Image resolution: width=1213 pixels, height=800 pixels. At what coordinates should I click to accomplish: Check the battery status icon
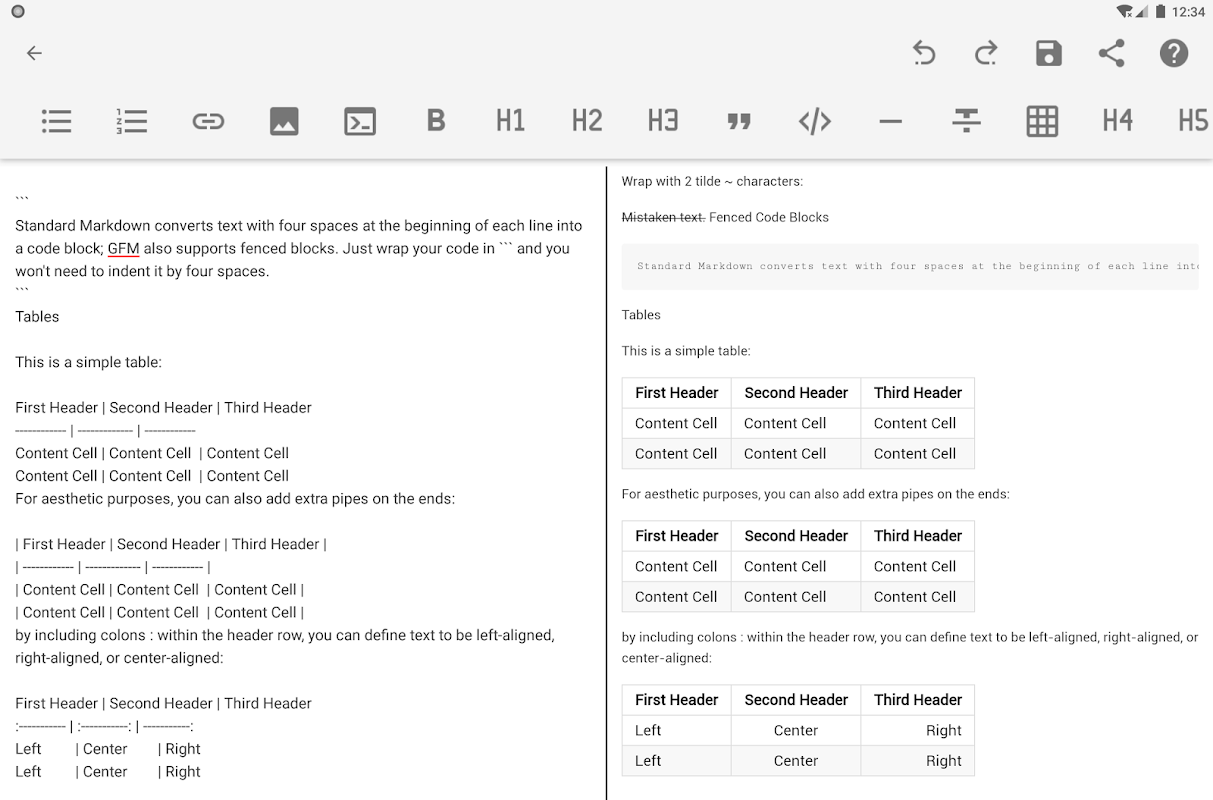coord(1160,12)
